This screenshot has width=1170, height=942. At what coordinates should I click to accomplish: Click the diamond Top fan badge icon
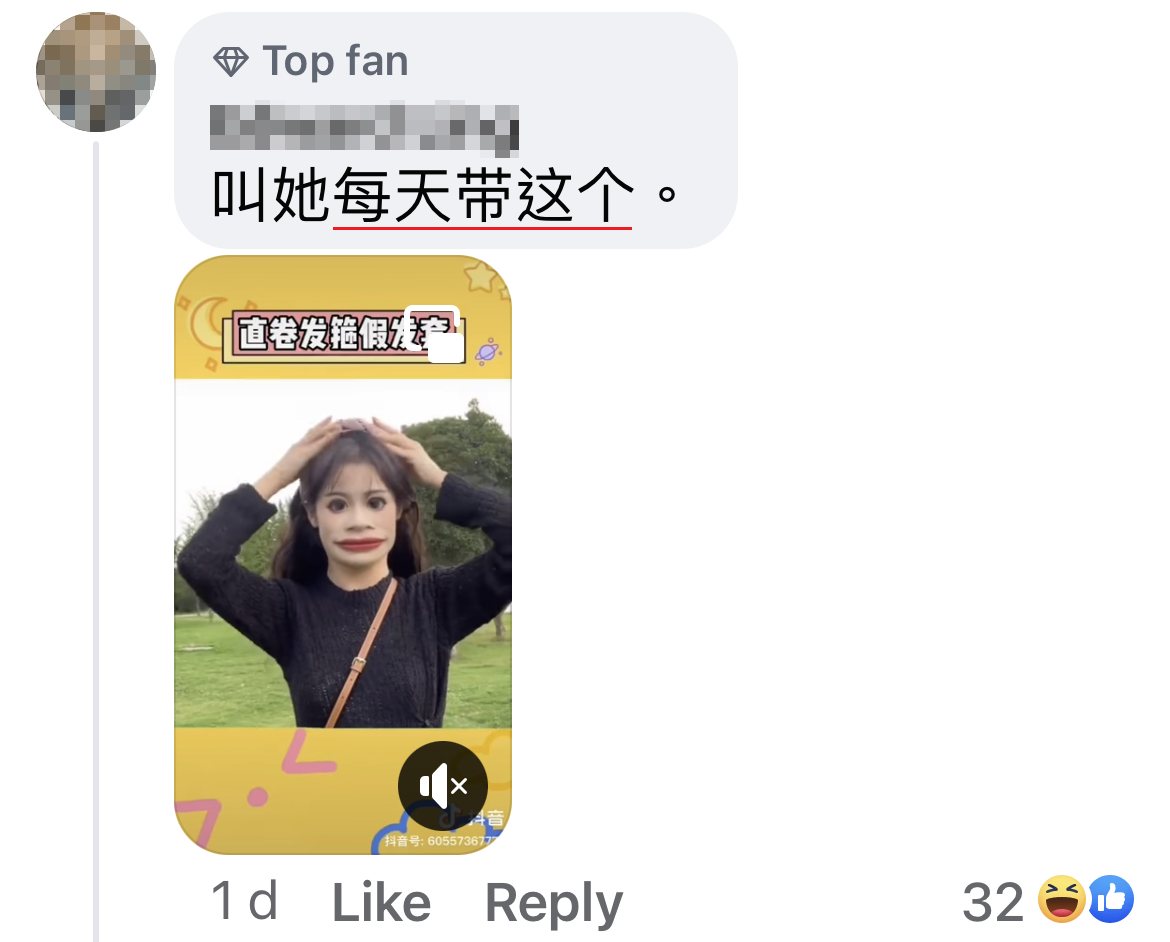pos(231,61)
